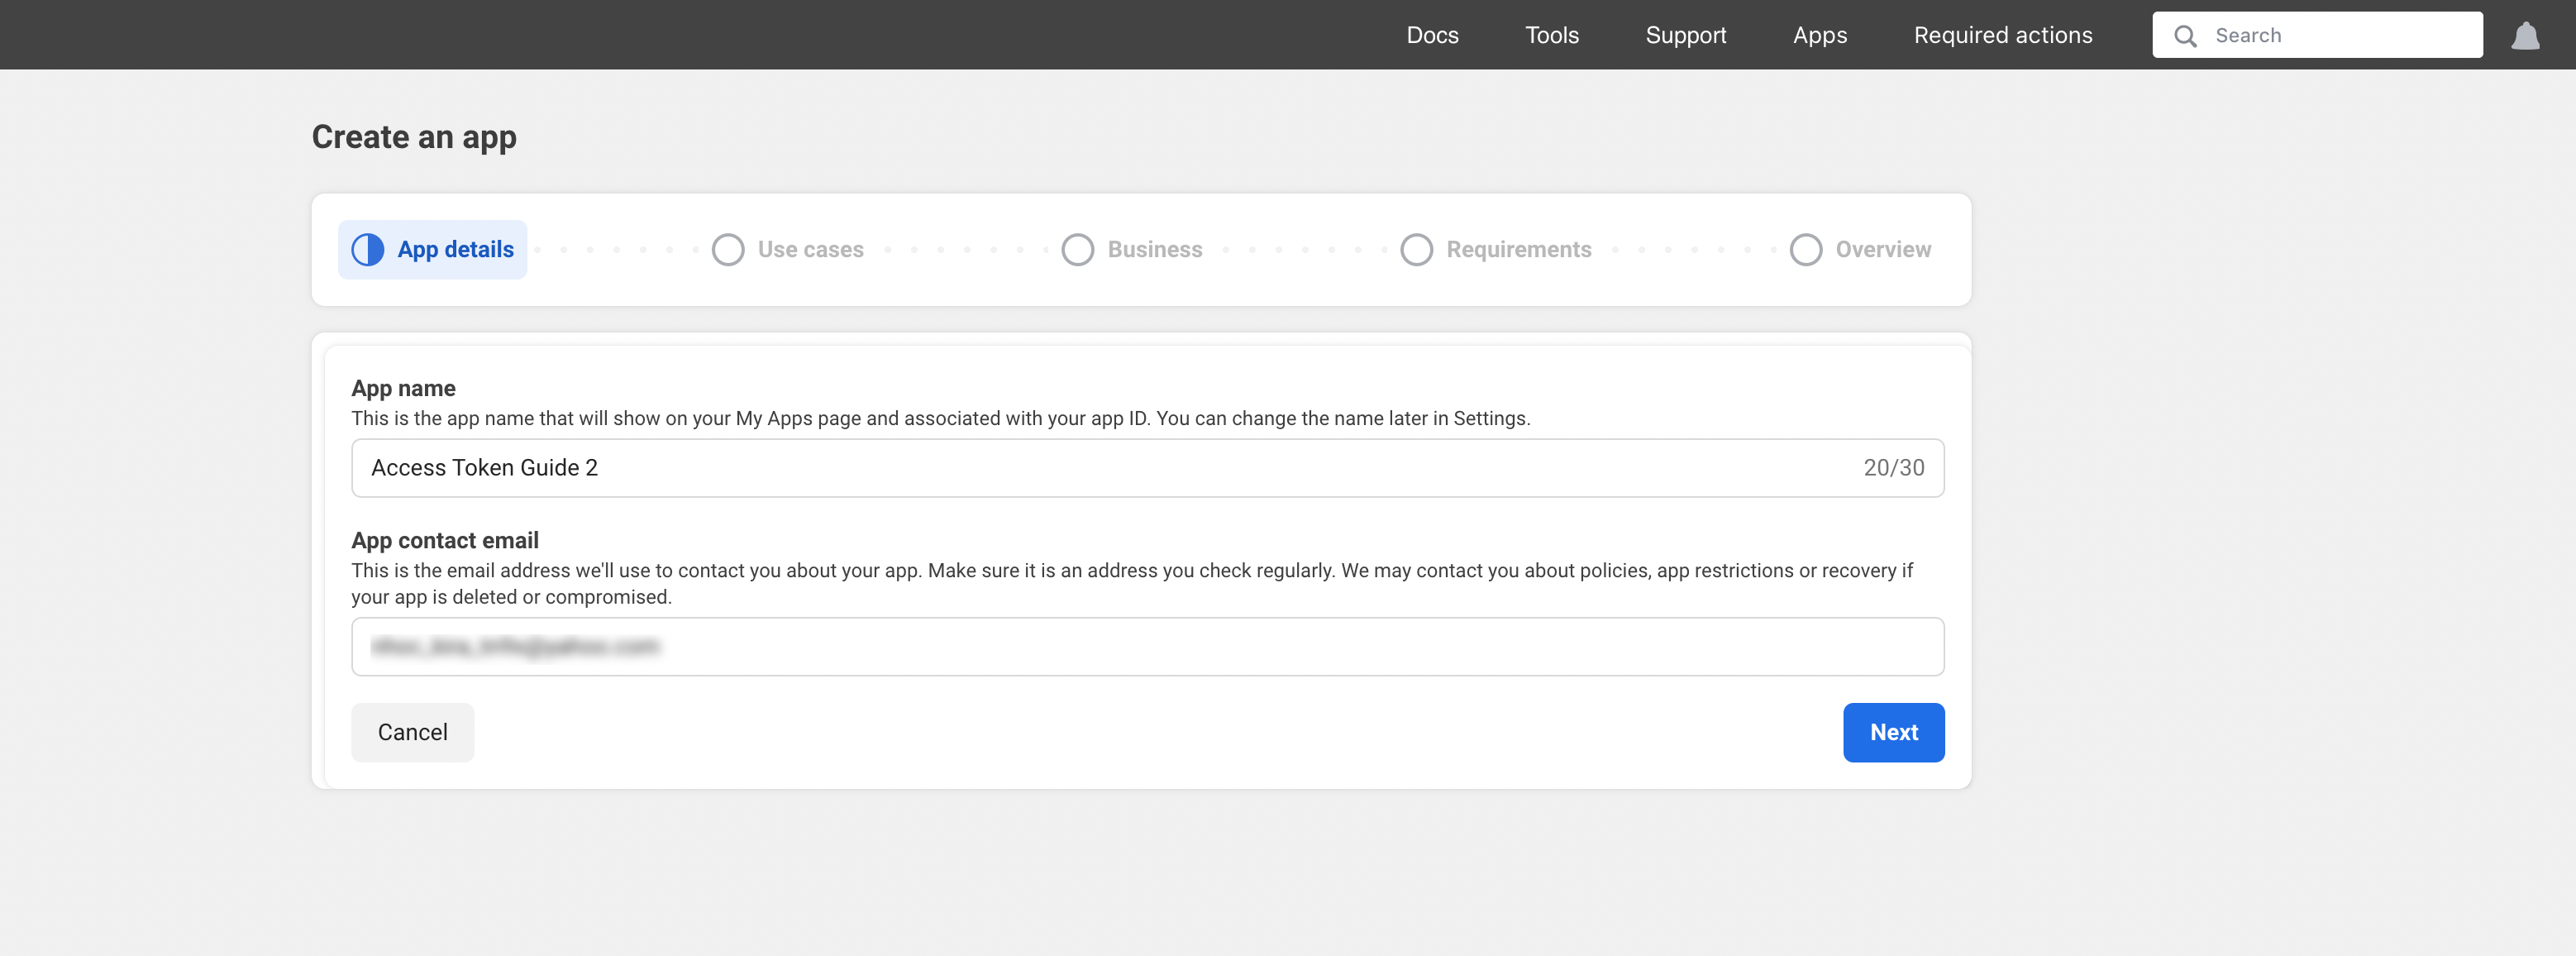Click the search magnifier icon
This screenshot has height=956, width=2576.
pyautogui.click(x=2185, y=36)
